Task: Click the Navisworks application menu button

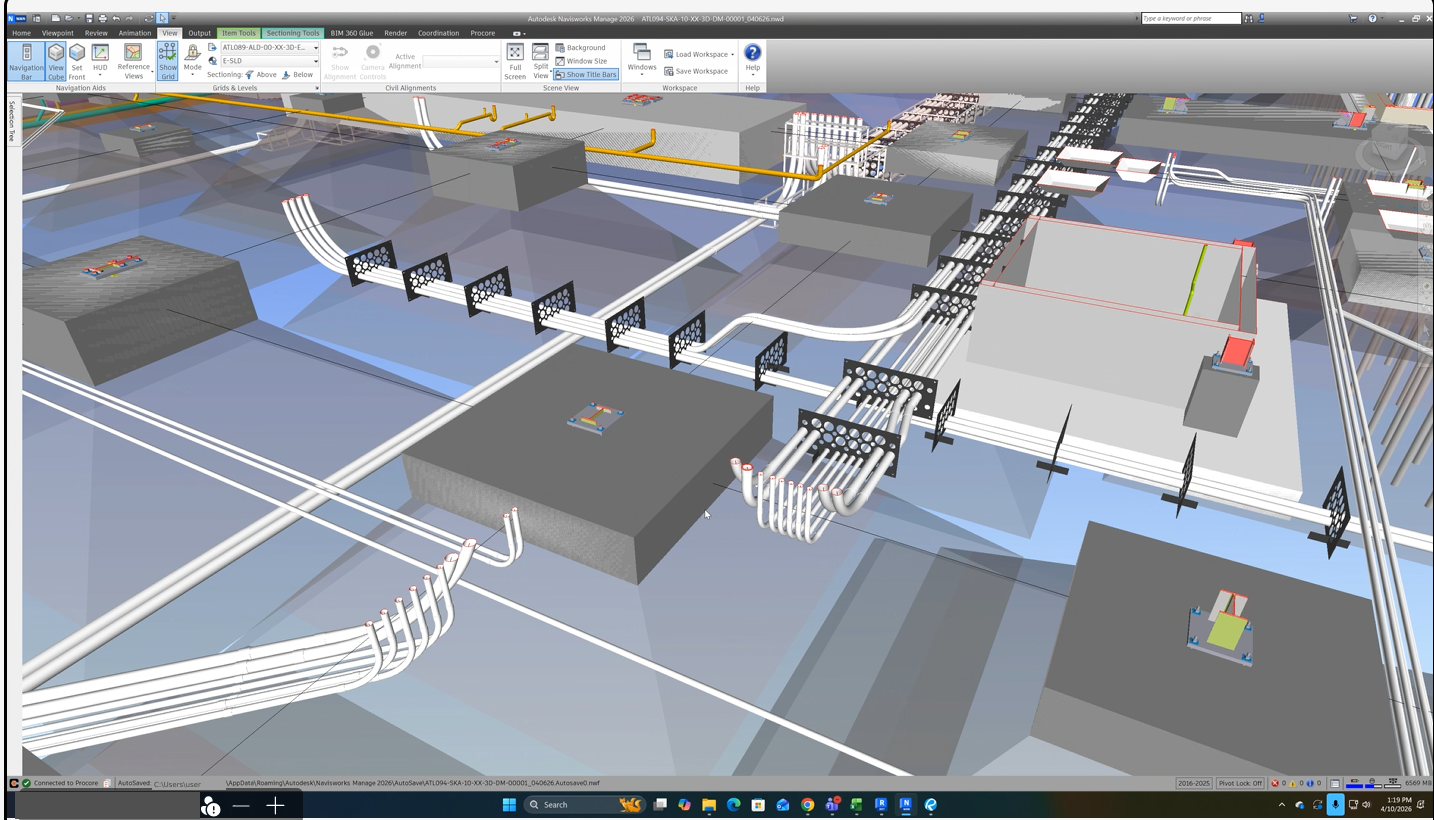Action: point(16,18)
